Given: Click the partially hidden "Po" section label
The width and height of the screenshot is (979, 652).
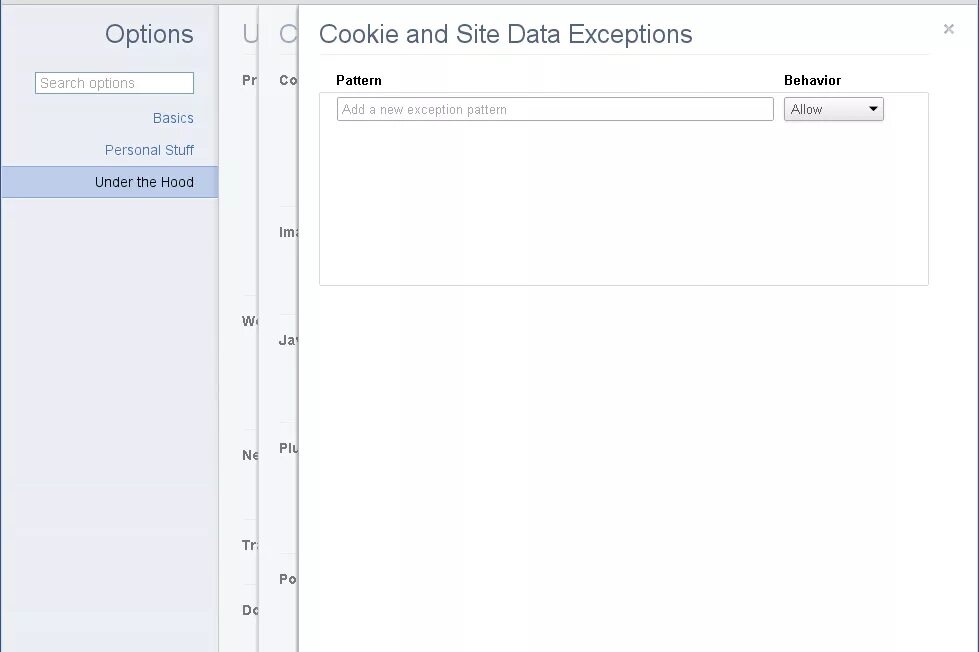Looking at the screenshot, I should (x=288, y=579).
